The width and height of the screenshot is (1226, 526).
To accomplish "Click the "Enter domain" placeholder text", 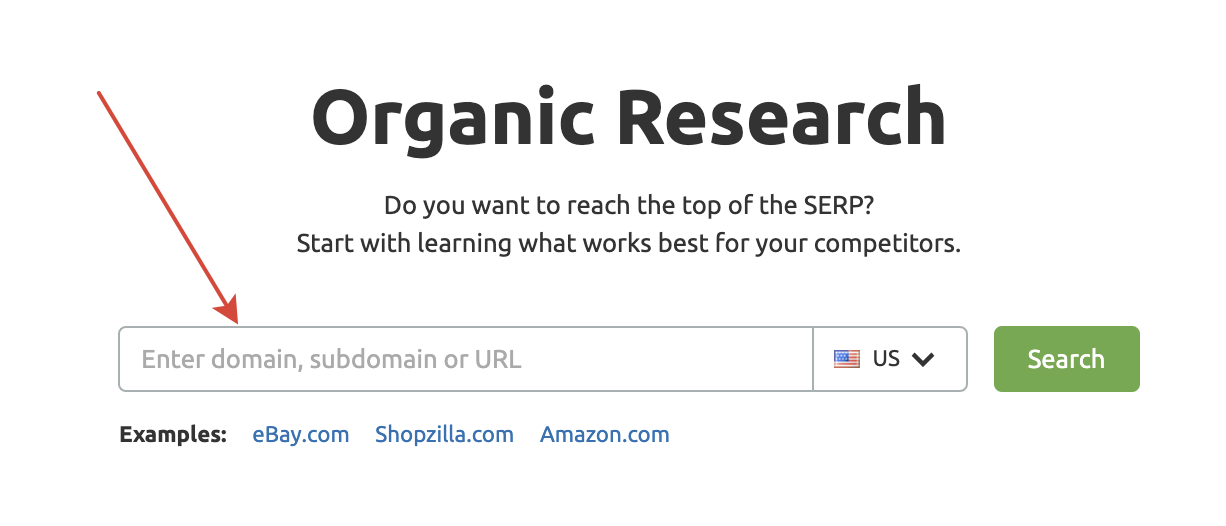I will point(331,359).
